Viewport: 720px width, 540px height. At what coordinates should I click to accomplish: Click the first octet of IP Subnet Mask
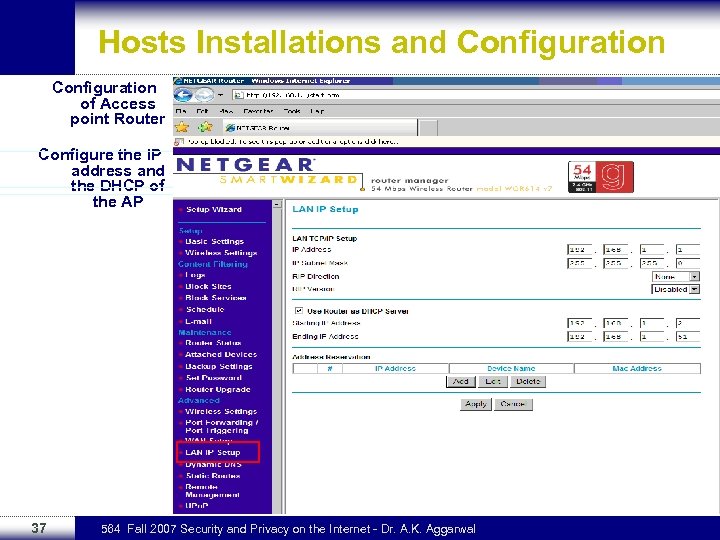pos(579,263)
